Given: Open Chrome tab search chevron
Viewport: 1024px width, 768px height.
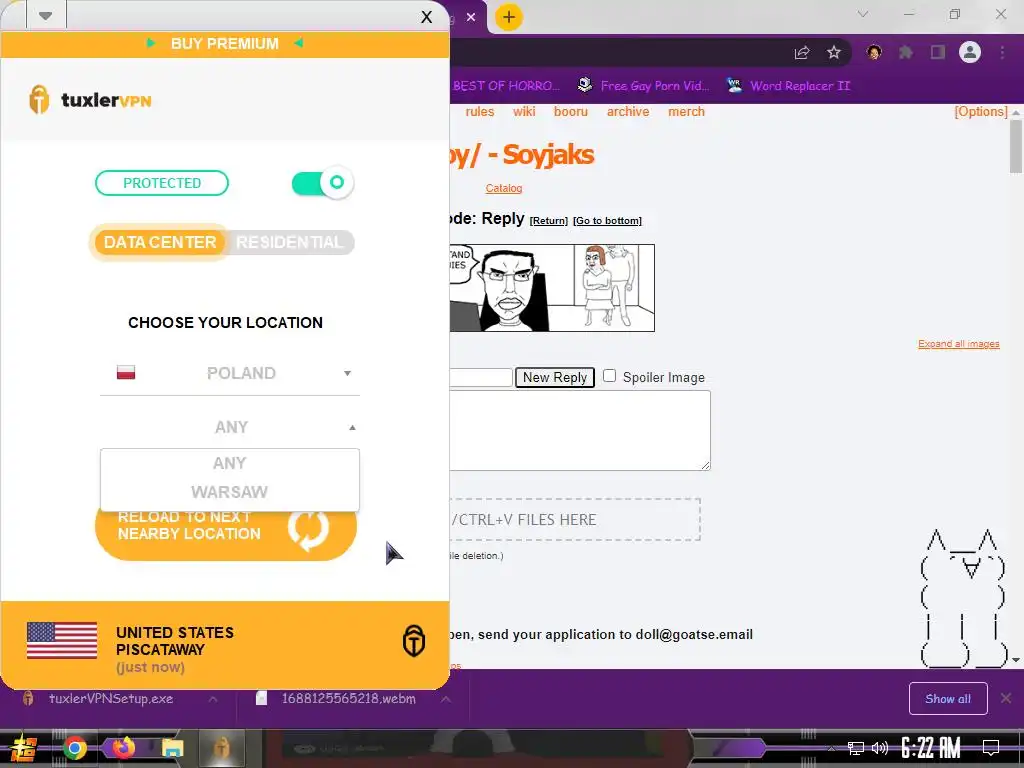Looking at the screenshot, I should 863,14.
